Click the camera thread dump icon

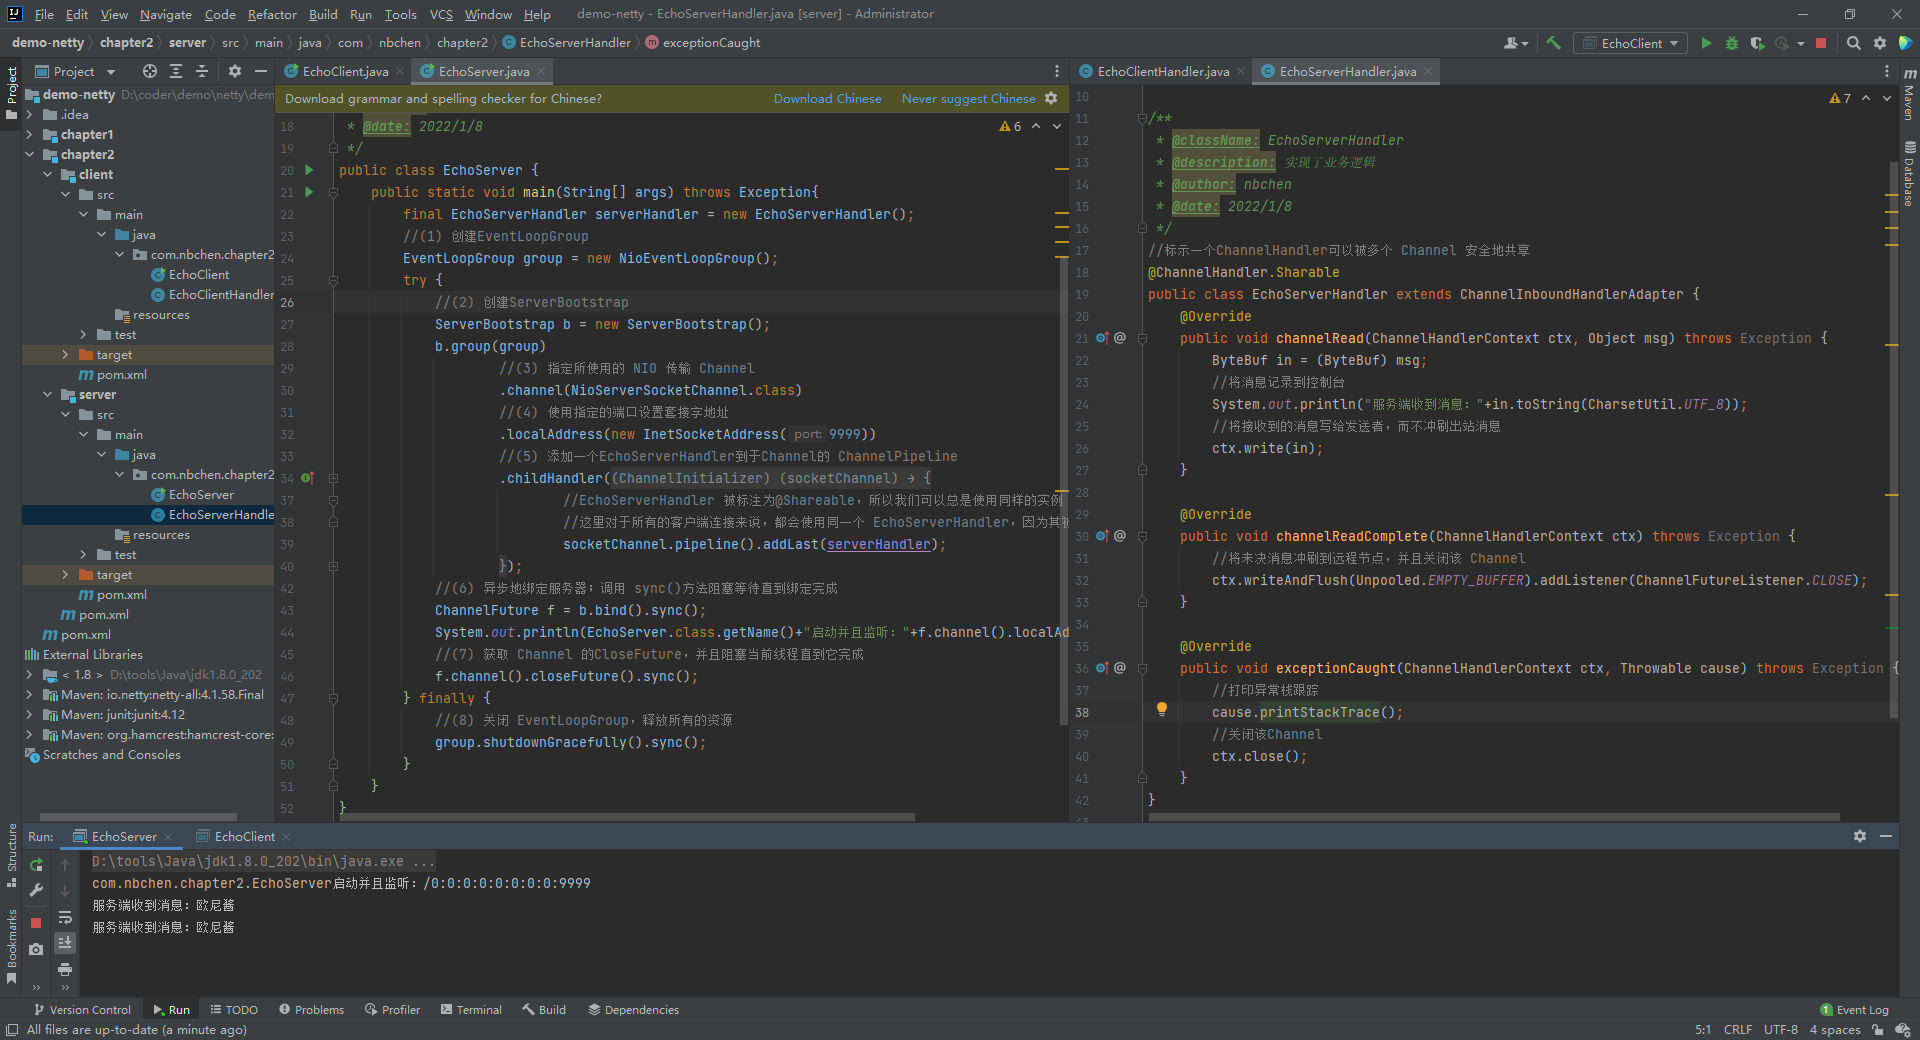click(36, 949)
